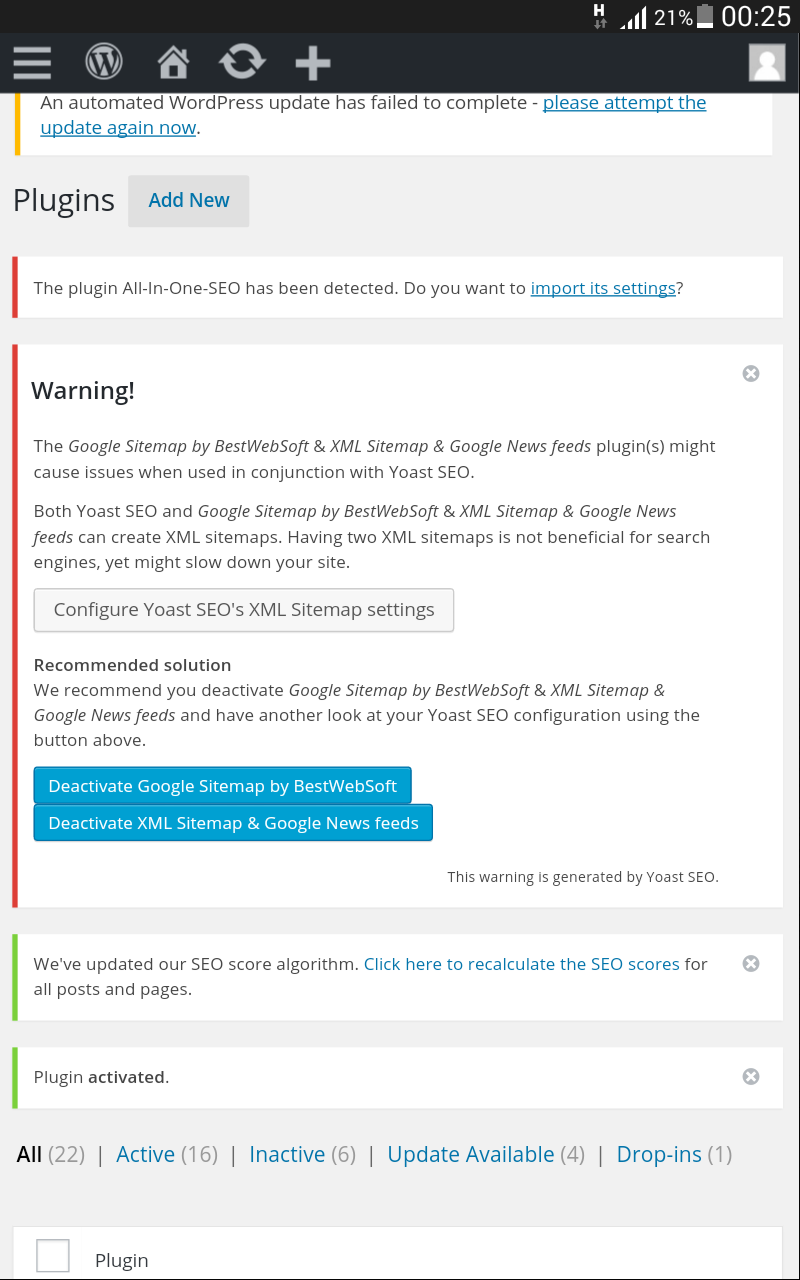Screen dimensions: 800x1280
Task: Deactivate XML Sitemap & Google News feeds
Action: coord(233,823)
